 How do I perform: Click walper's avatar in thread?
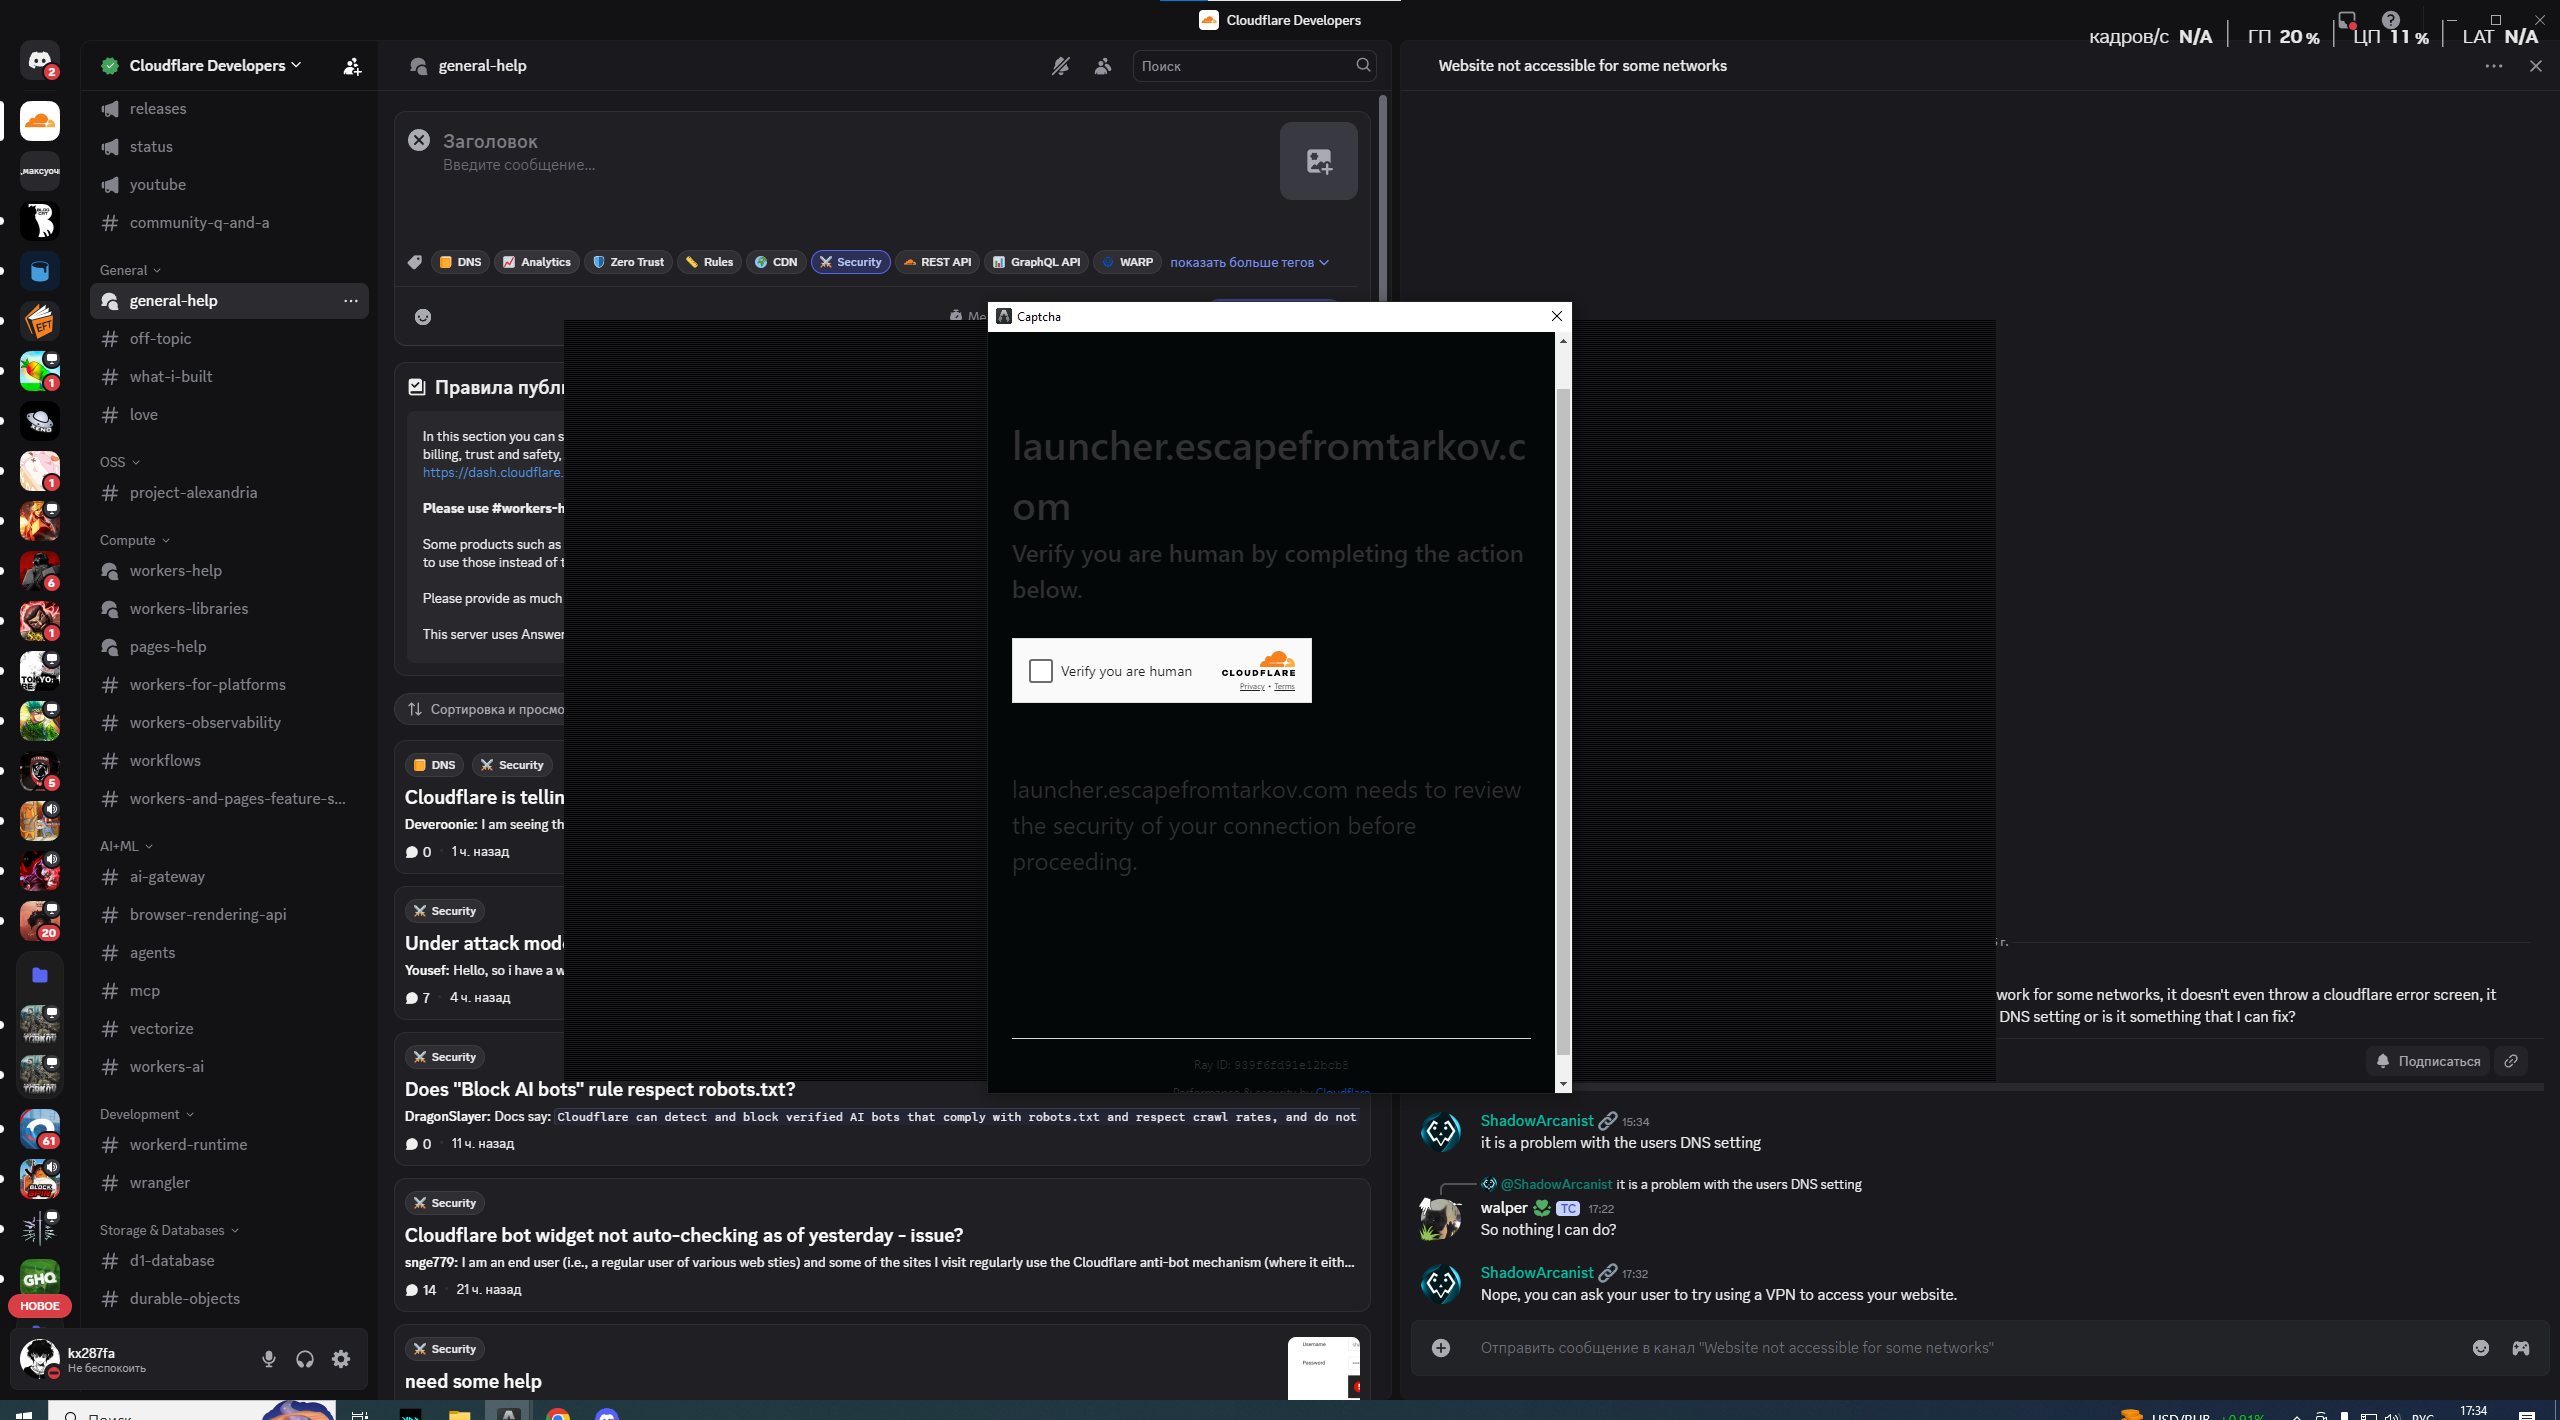[1441, 1218]
